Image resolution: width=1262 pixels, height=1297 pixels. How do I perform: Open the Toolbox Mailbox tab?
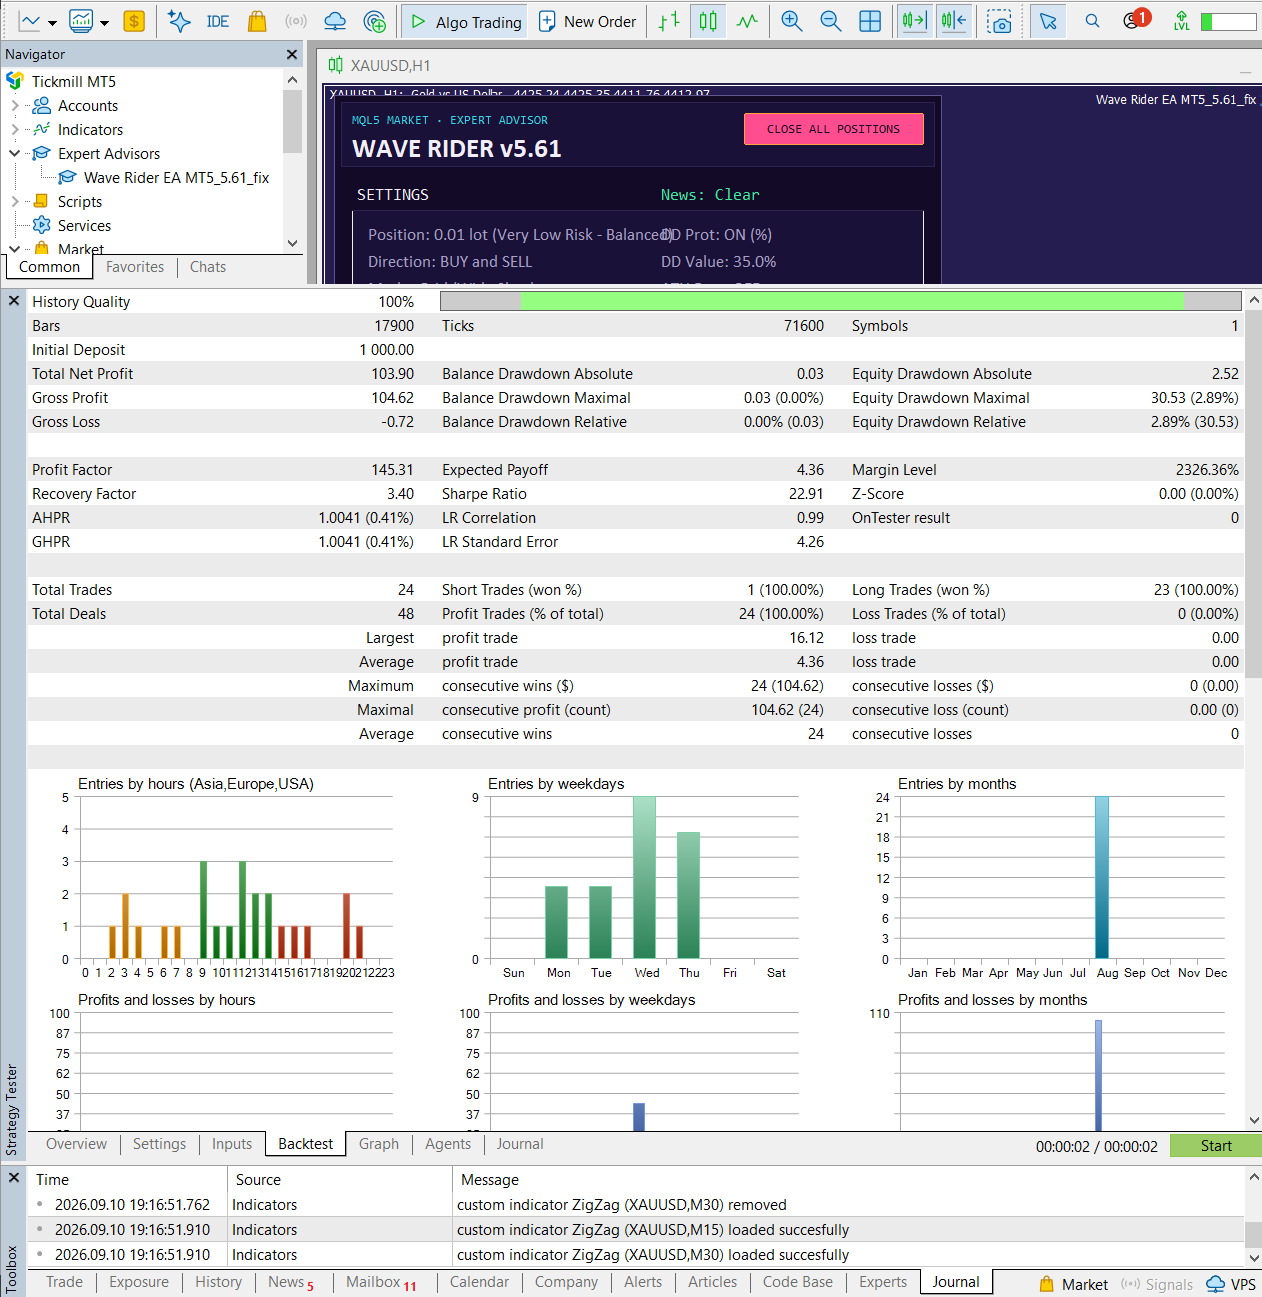[381, 1282]
